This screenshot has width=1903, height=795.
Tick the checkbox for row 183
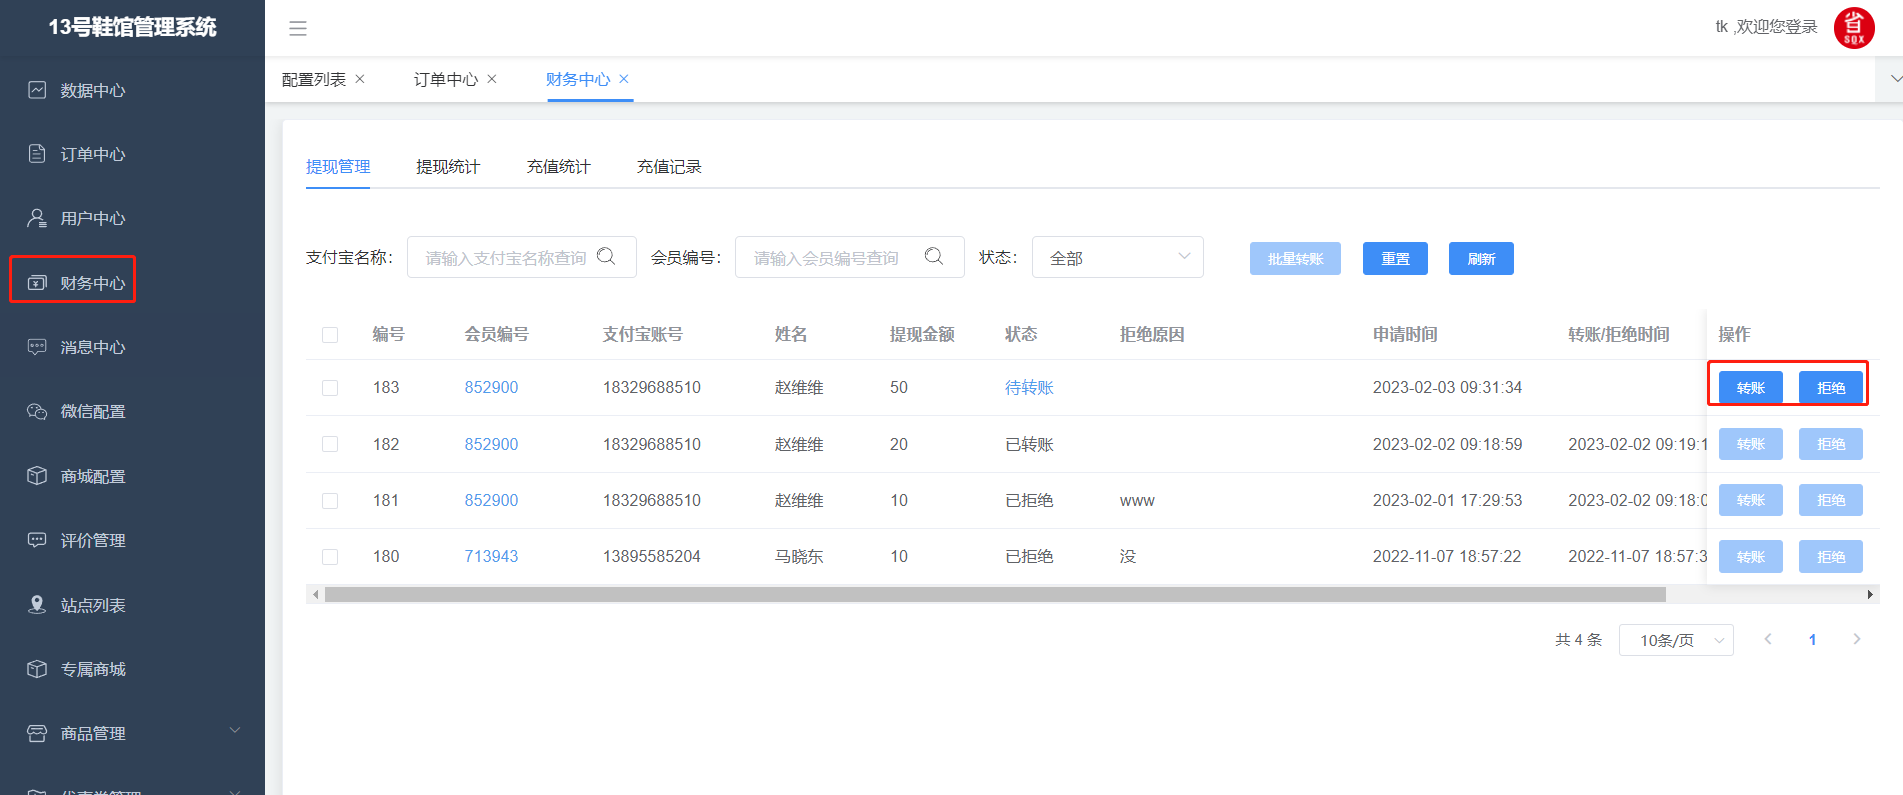pyautogui.click(x=330, y=388)
